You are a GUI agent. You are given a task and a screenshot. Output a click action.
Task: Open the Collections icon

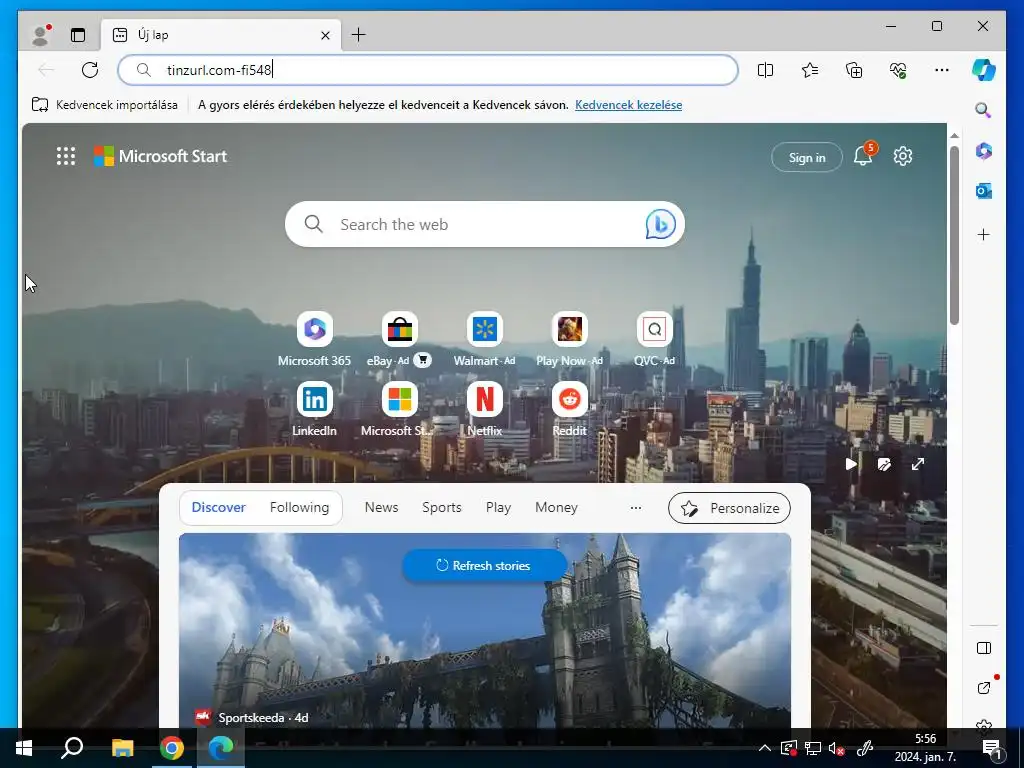[854, 70]
